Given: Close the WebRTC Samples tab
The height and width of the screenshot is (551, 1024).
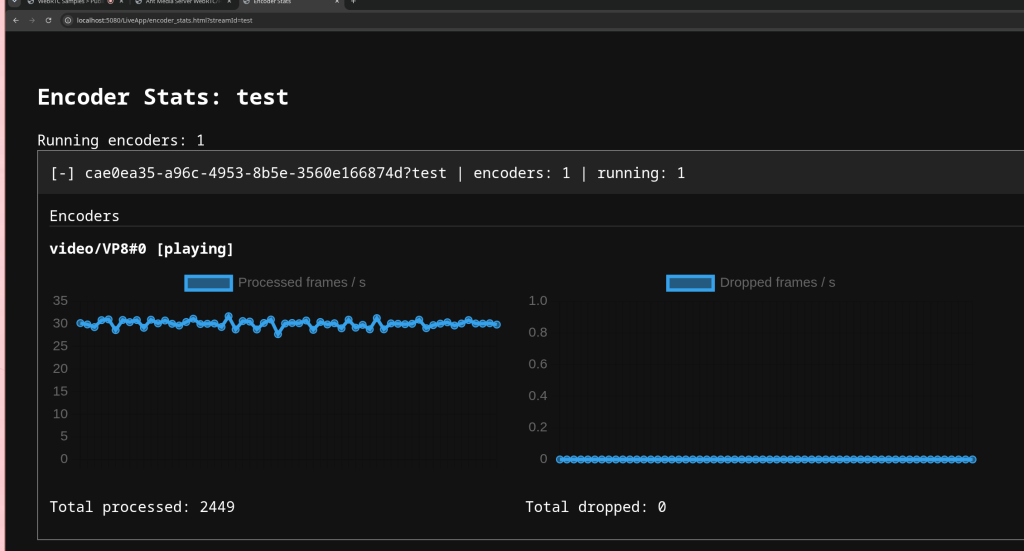Looking at the screenshot, I should [x=121, y=2].
